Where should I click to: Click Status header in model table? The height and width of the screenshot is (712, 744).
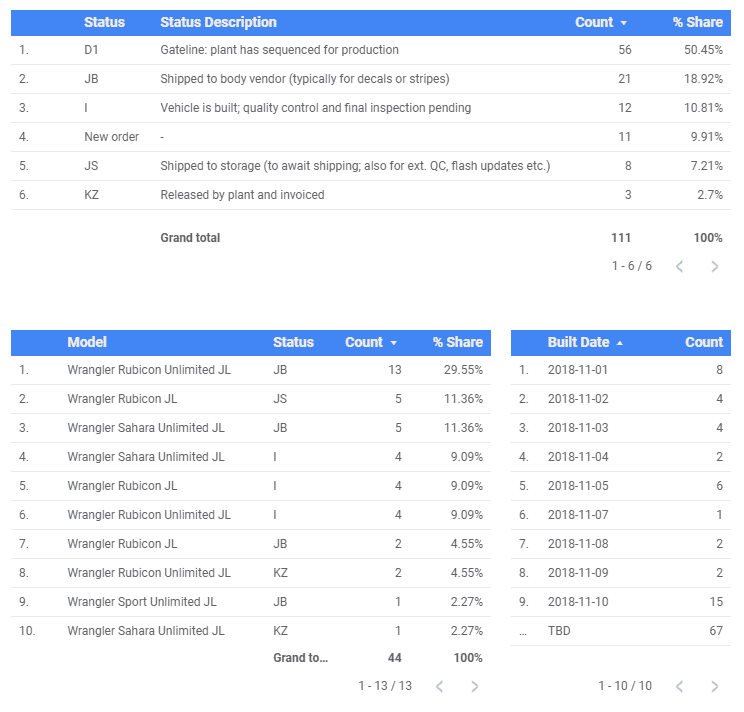(293, 342)
